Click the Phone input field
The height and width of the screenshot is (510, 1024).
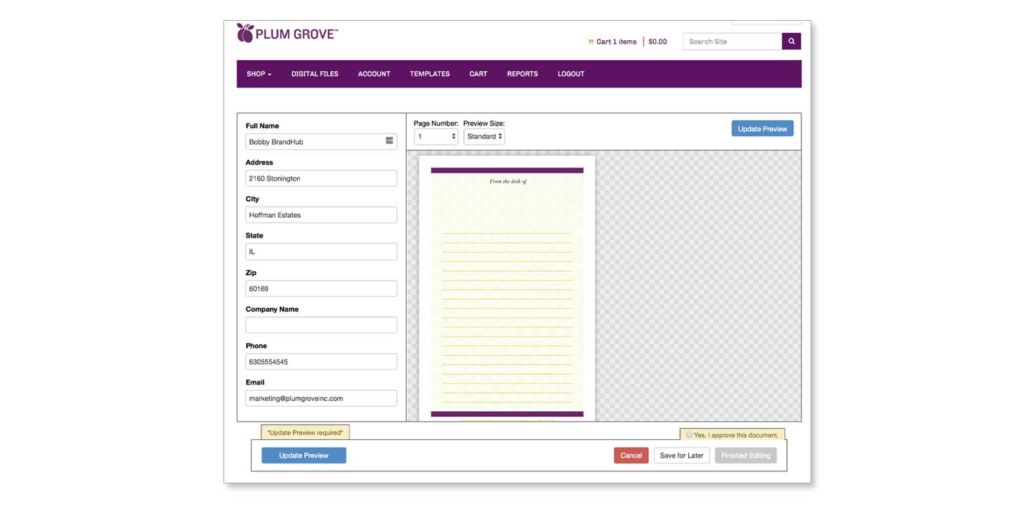pyautogui.click(x=321, y=361)
